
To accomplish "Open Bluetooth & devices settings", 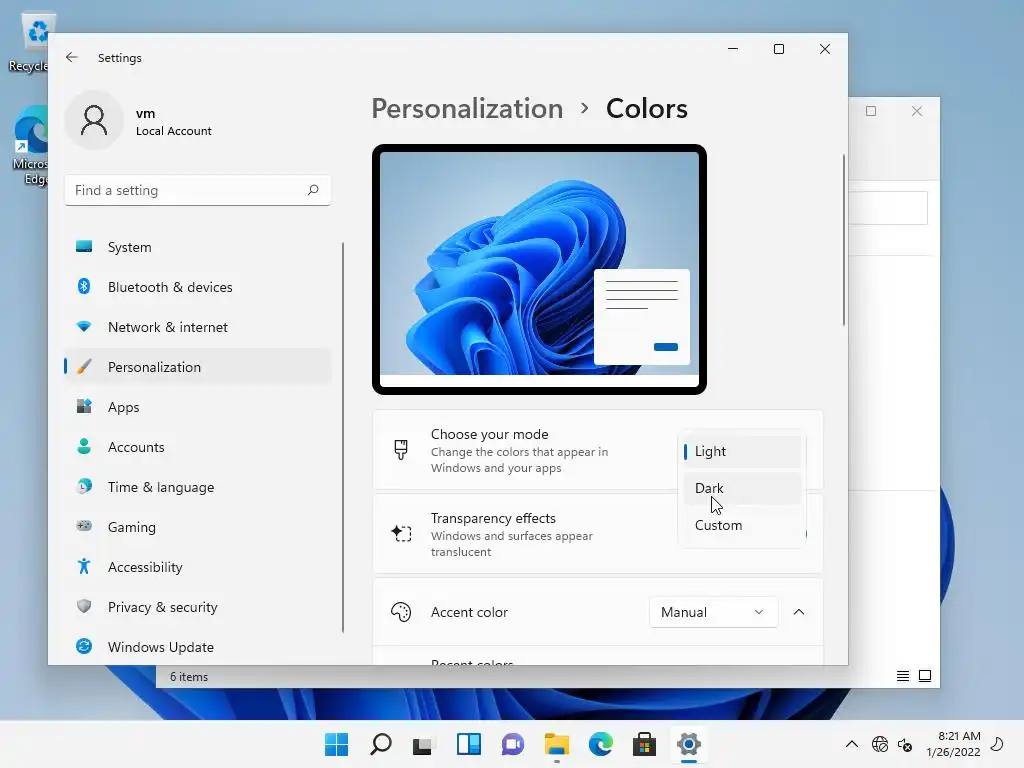I will pyautogui.click(x=198, y=287).
